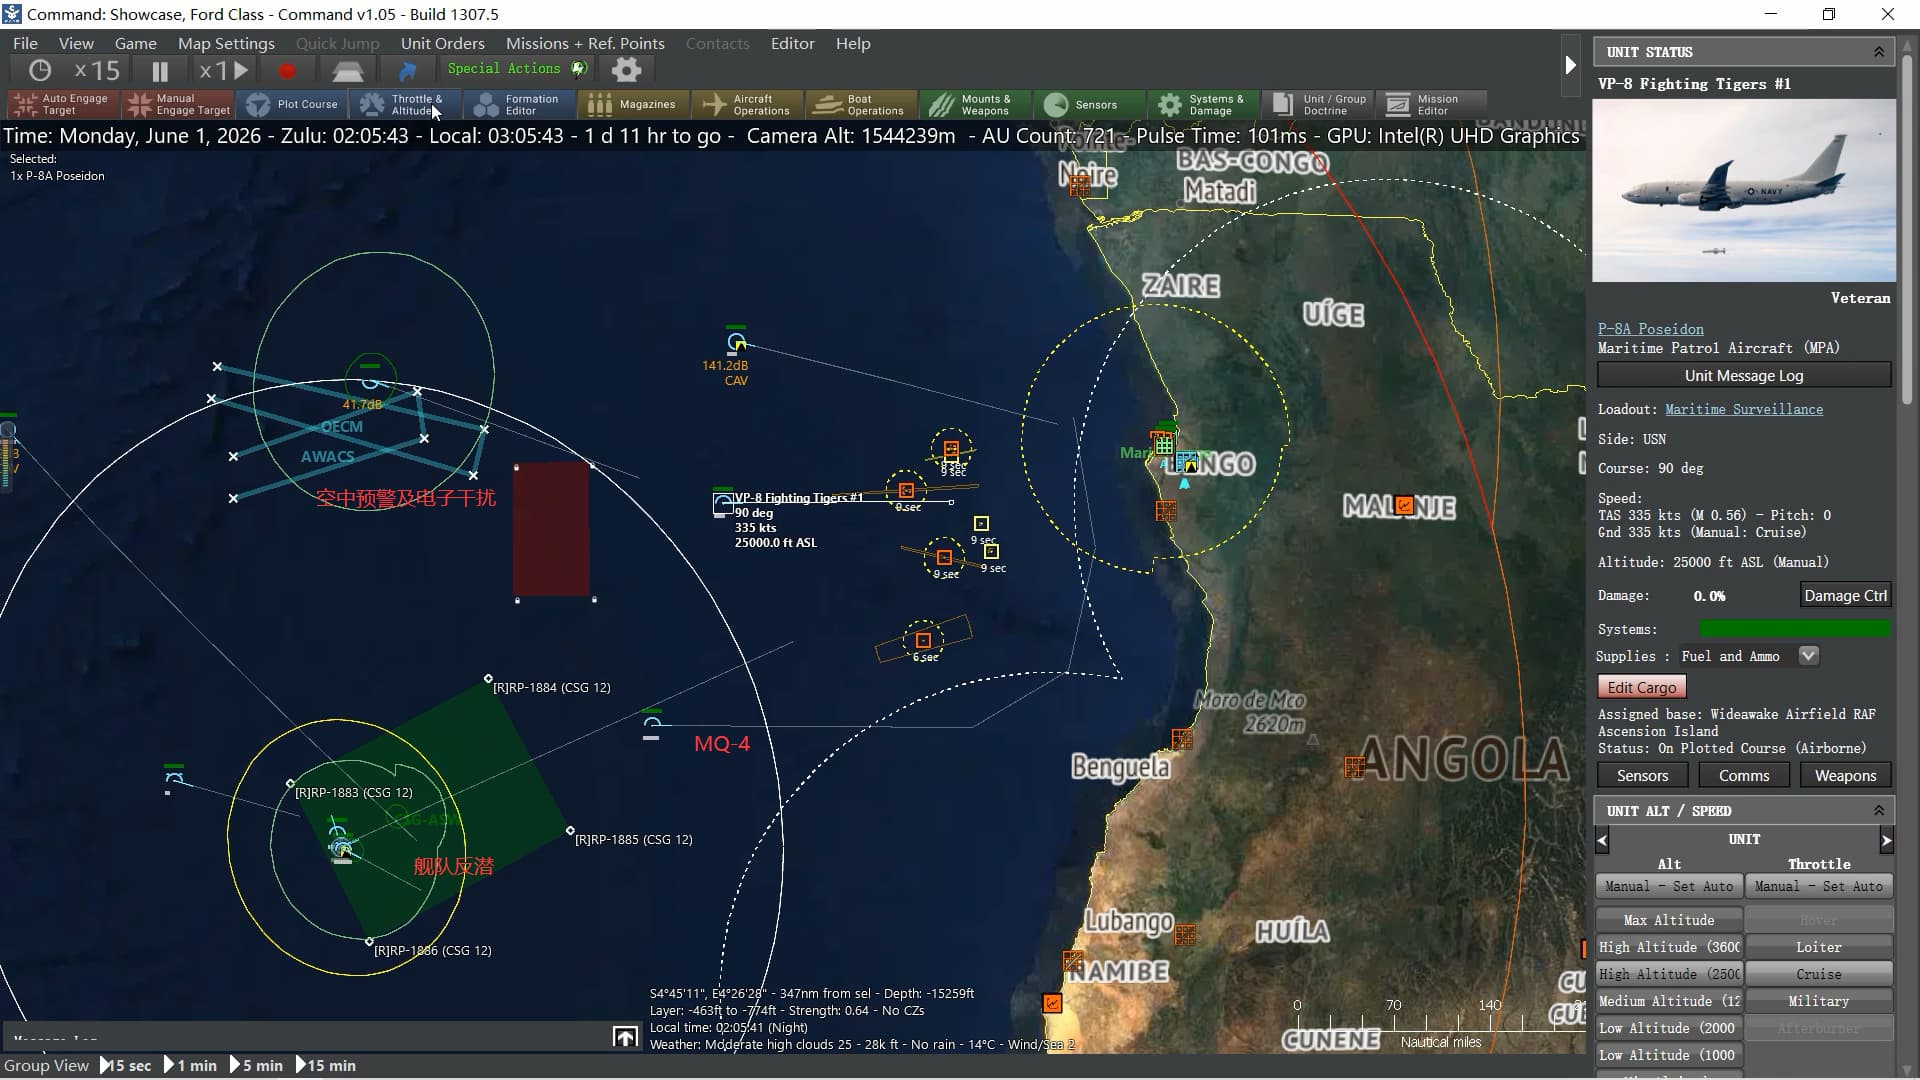Click right arrow in Unit Alt/Speed
The height and width of the screenshot is (1080, 1920).
point(1886,840)
